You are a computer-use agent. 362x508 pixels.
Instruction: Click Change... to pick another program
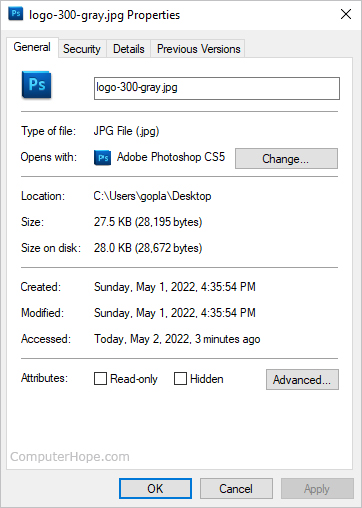click(x=286, y=159)
